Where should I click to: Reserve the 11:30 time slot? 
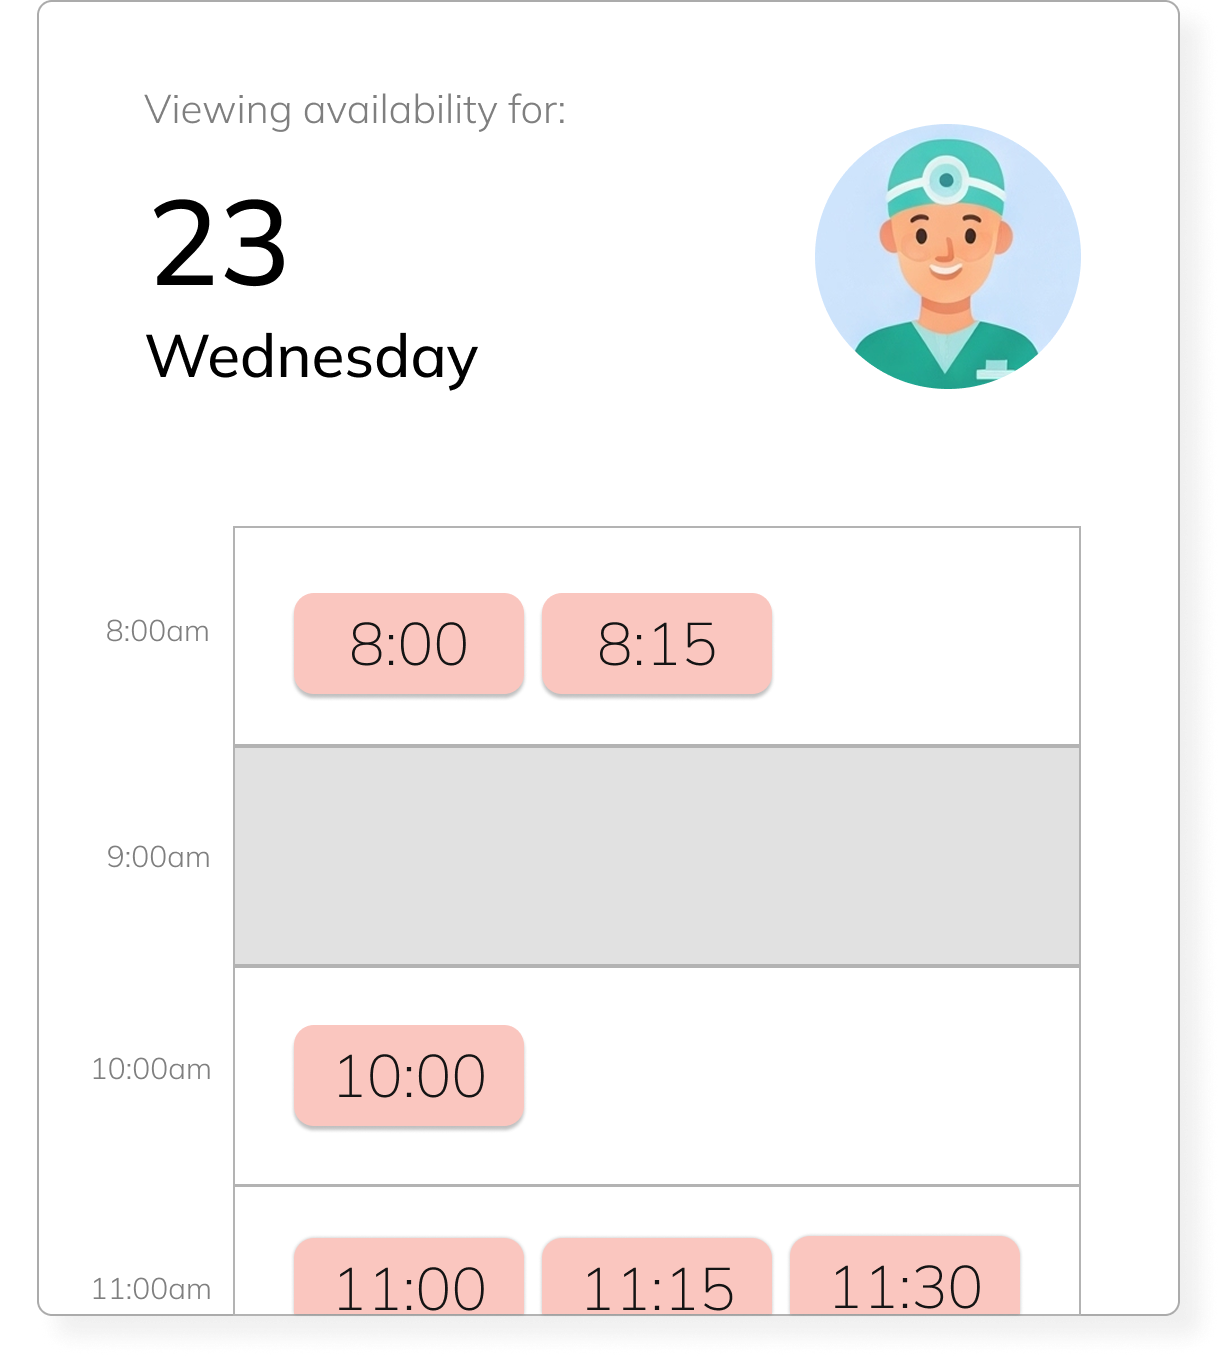905,1285
